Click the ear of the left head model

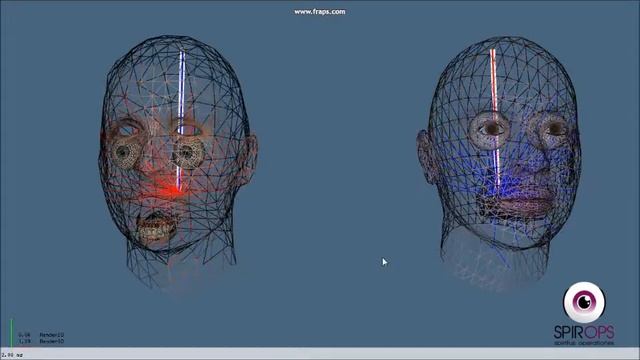click(248, 159)
